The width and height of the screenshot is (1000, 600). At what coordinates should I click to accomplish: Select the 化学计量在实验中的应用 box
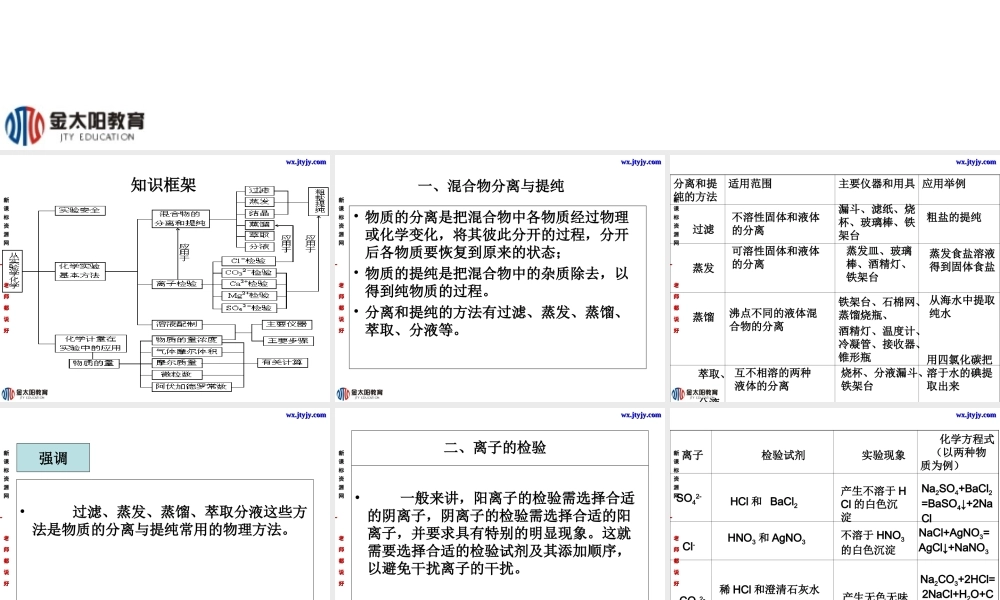(90, 344)
